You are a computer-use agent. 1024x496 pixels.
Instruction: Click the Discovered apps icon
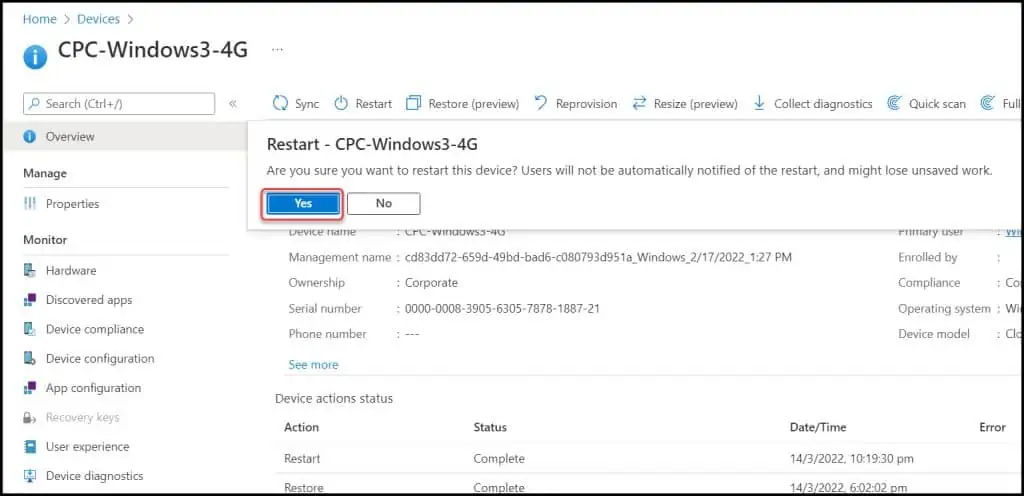pos(29,300)
